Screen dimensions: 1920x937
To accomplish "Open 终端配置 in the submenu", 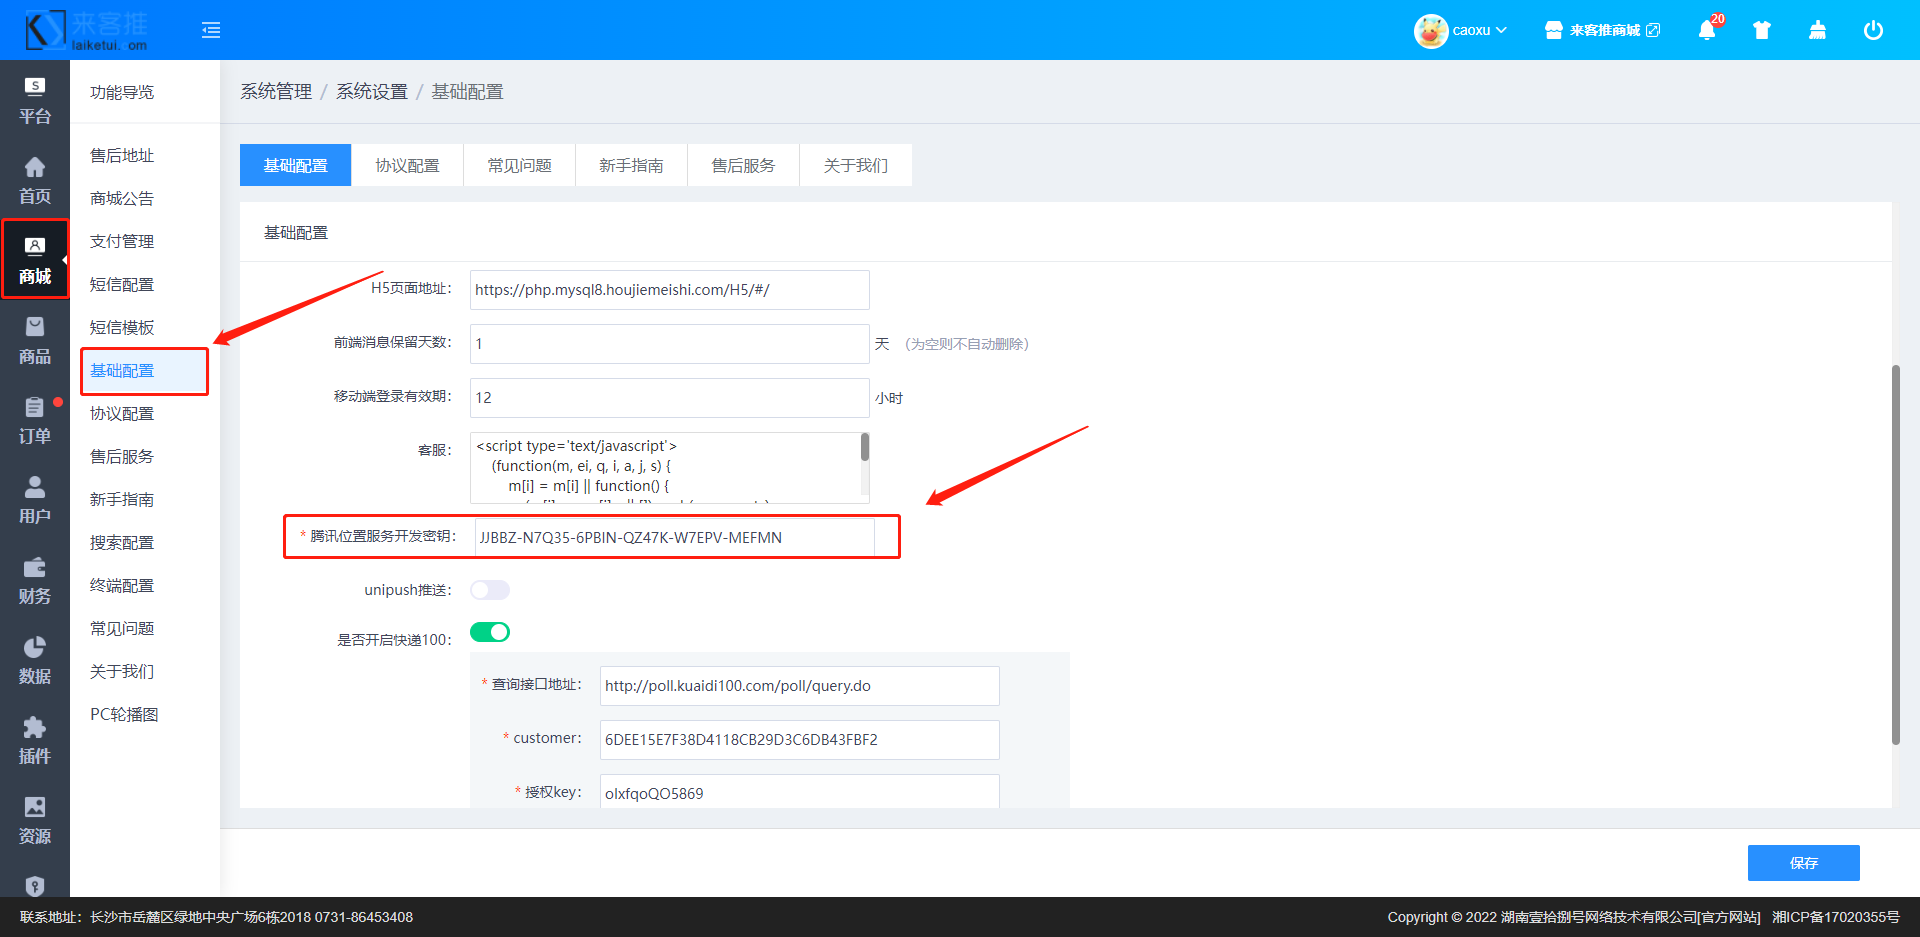I will pos(122,585).
